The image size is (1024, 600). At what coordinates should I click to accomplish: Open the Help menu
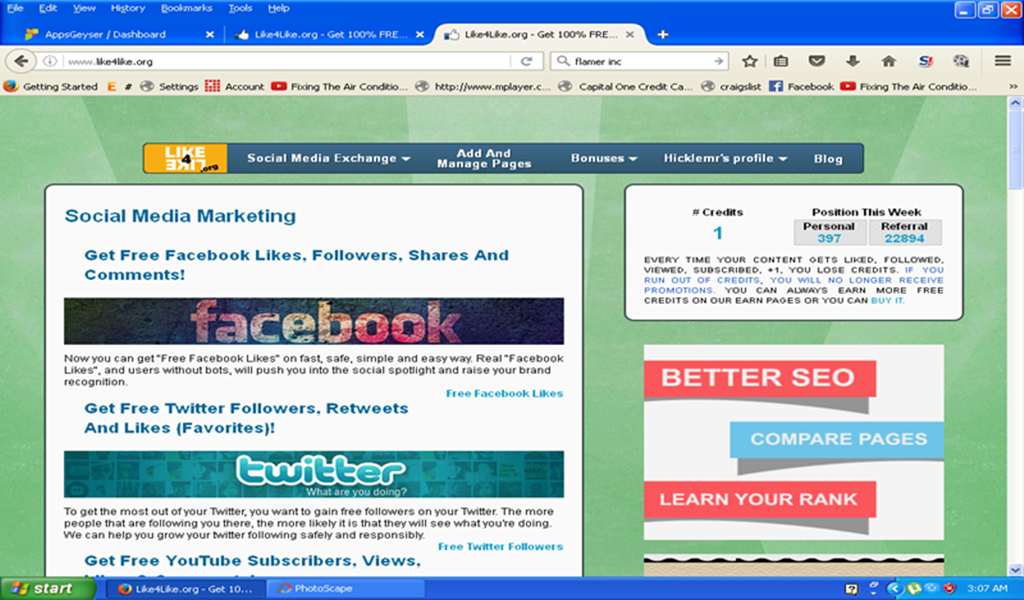coord(278,8)
